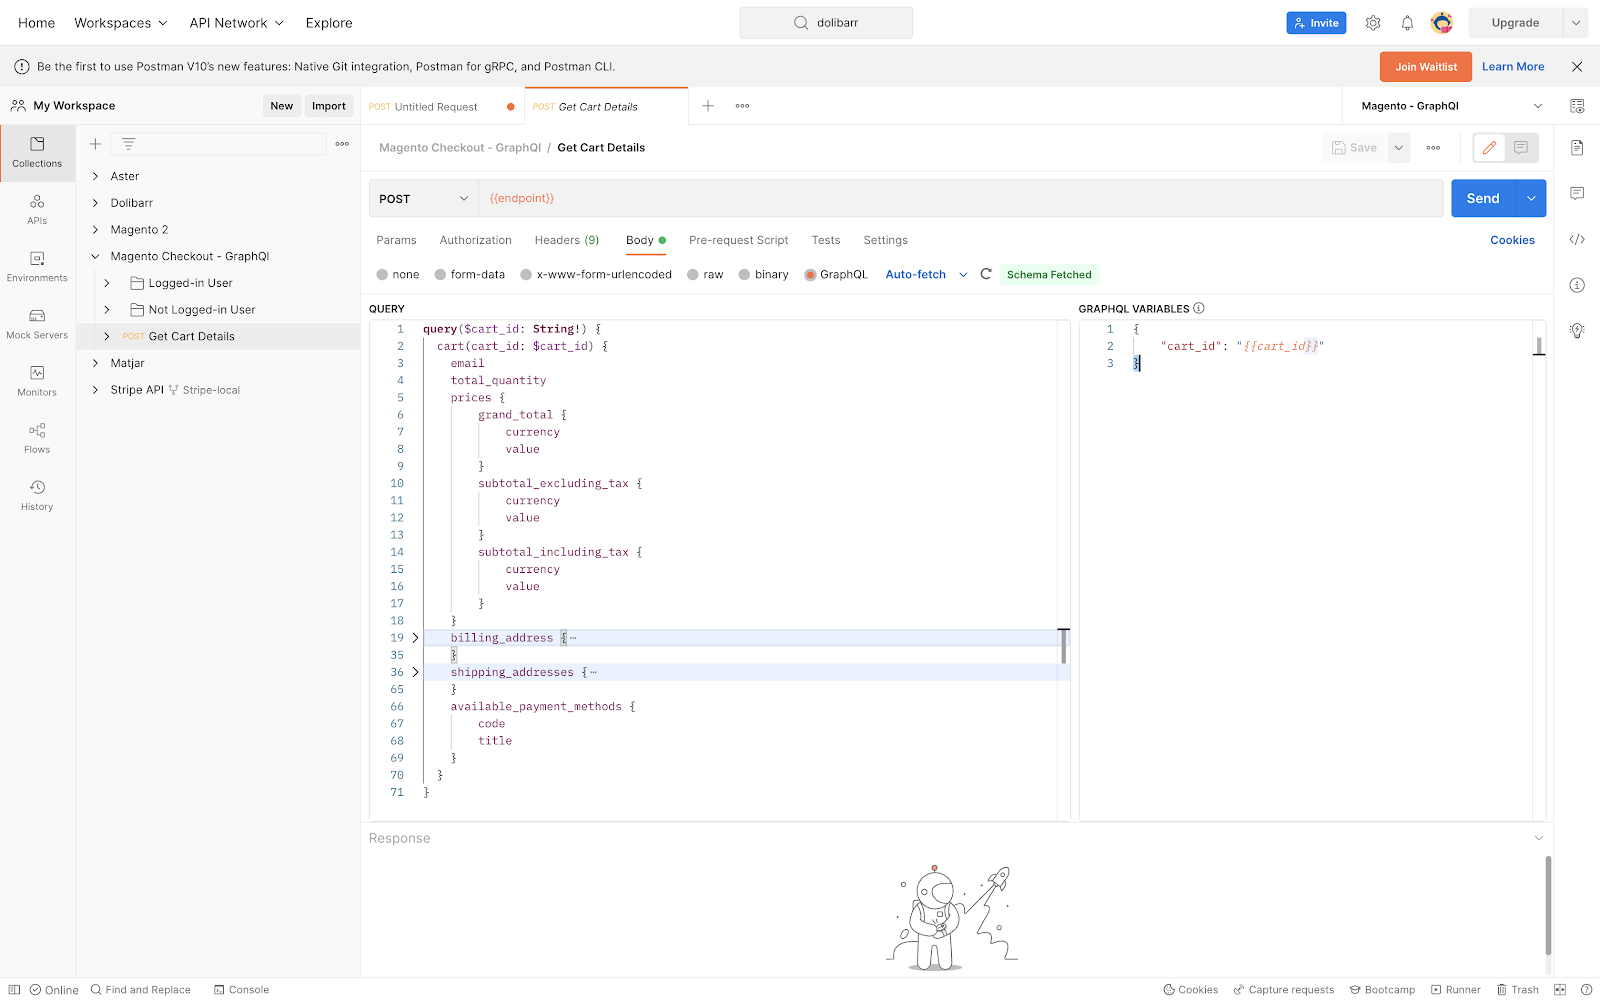Expand the Matjar collection

point(95,363)
